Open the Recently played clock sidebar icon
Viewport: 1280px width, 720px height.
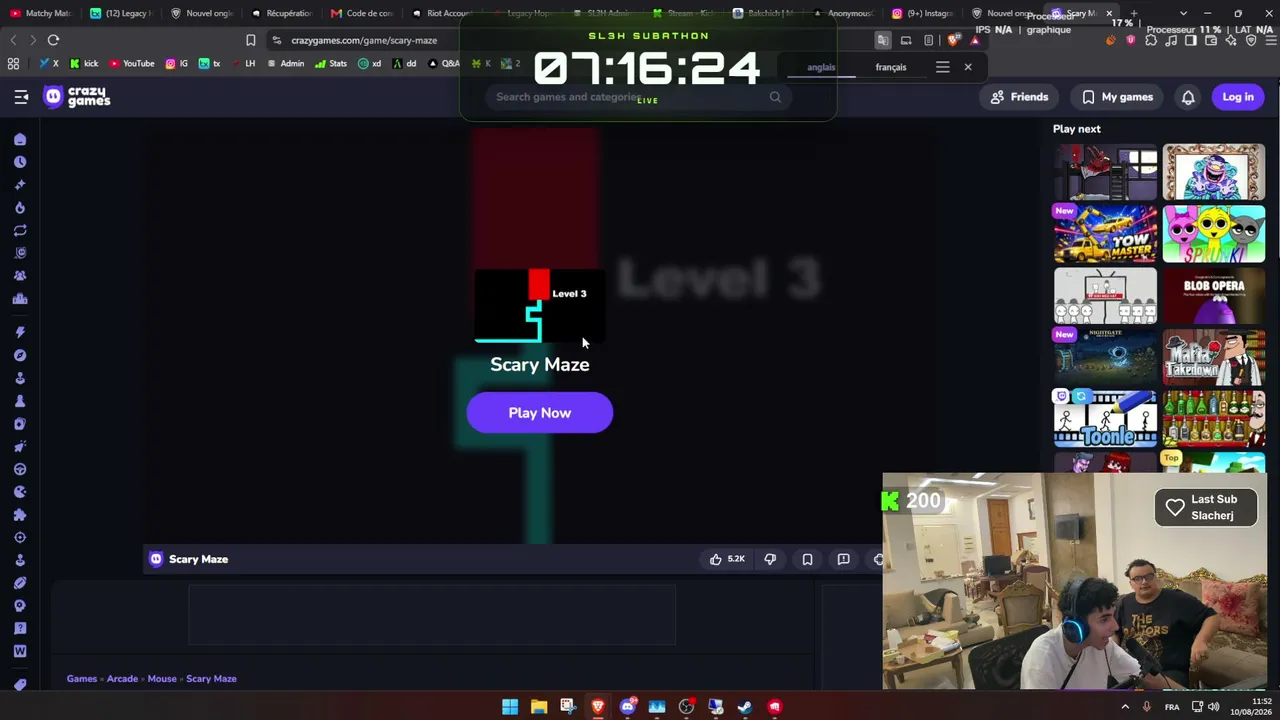coord(20,162)
